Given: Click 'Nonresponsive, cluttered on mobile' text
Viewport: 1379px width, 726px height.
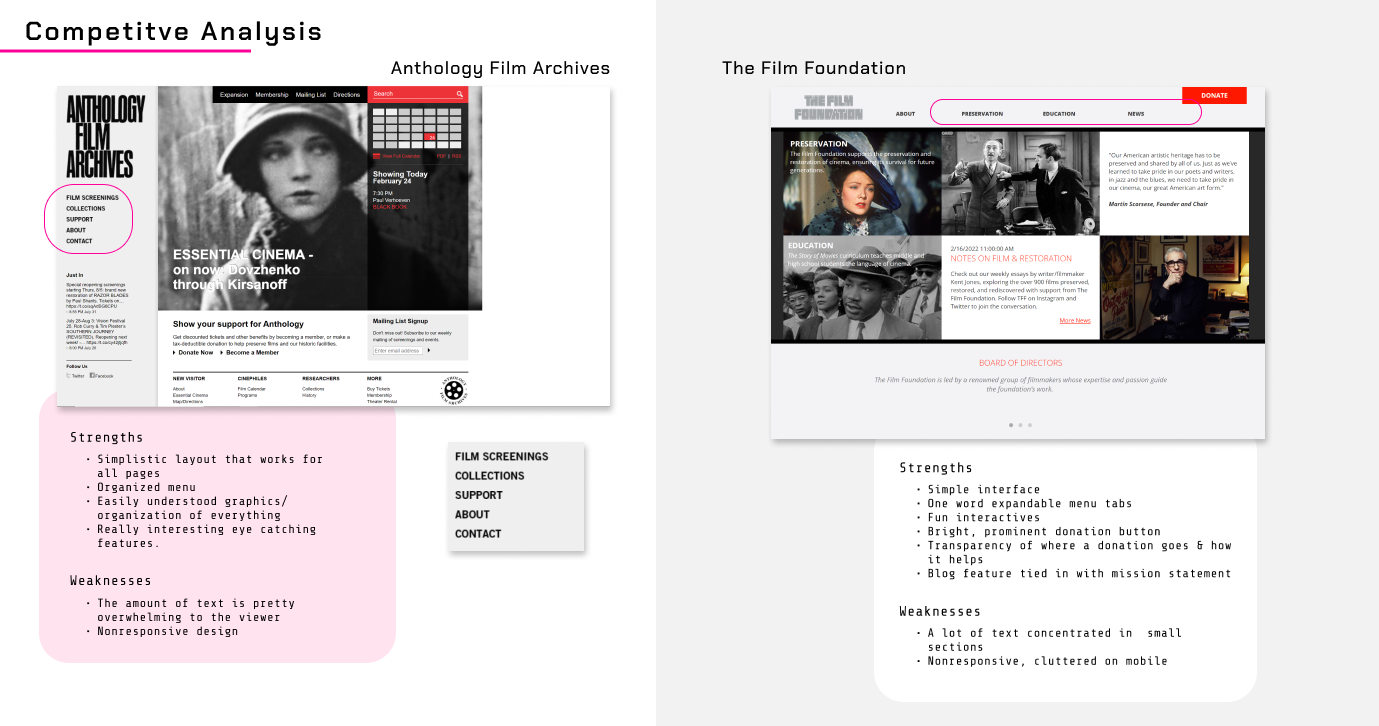Looking at the screenshot, I should pyautogui.click(x=1047, y=661).
